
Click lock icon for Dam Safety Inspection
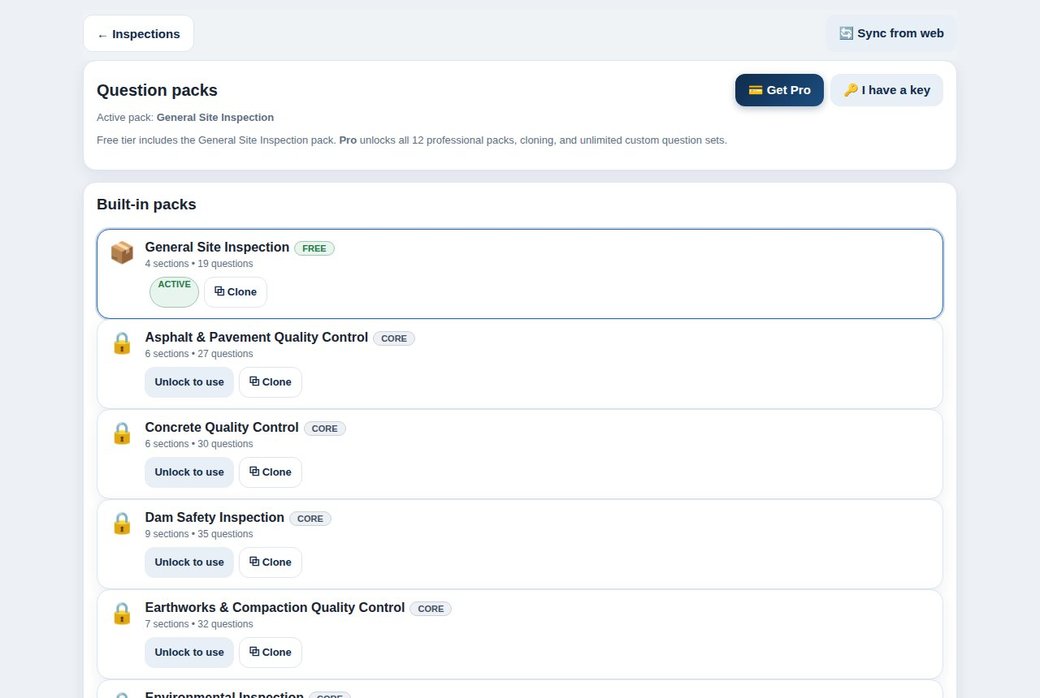pos(122,524)
